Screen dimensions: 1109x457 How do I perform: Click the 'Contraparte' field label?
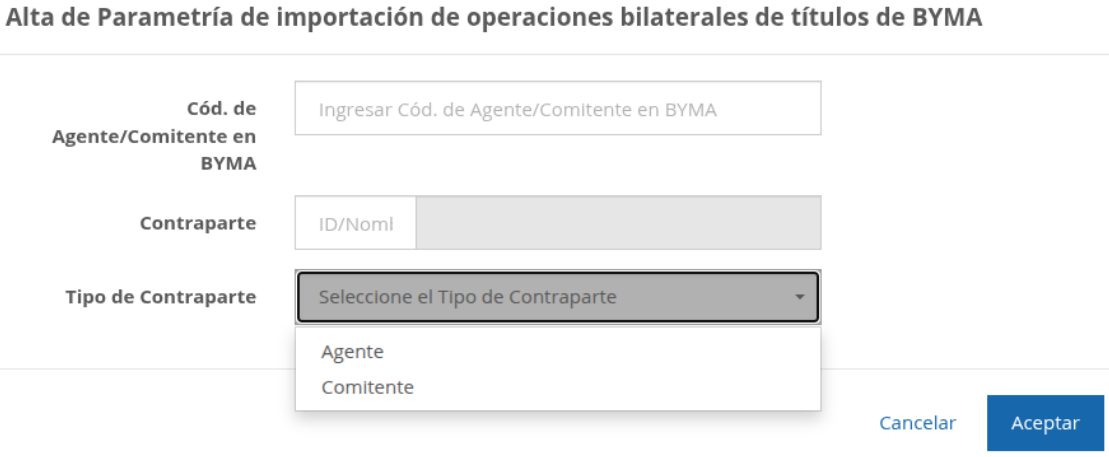pos(198,223)
